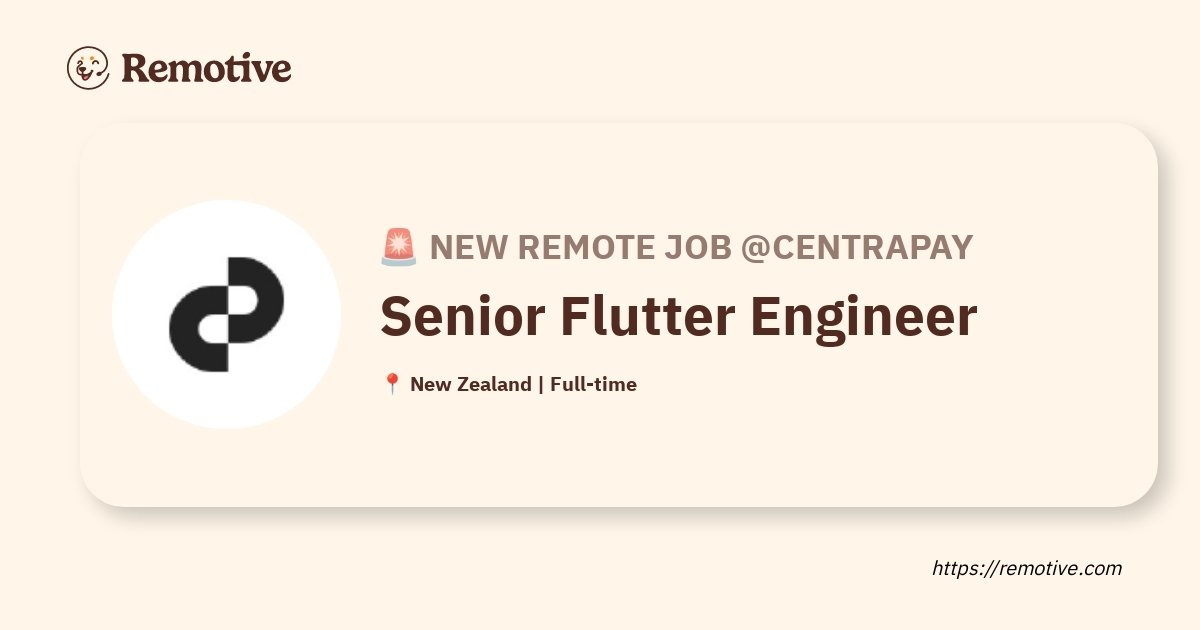1200x630 pixels.
Task: Click the pipe separator before Full-time
Action: click(x=540, y=384)
